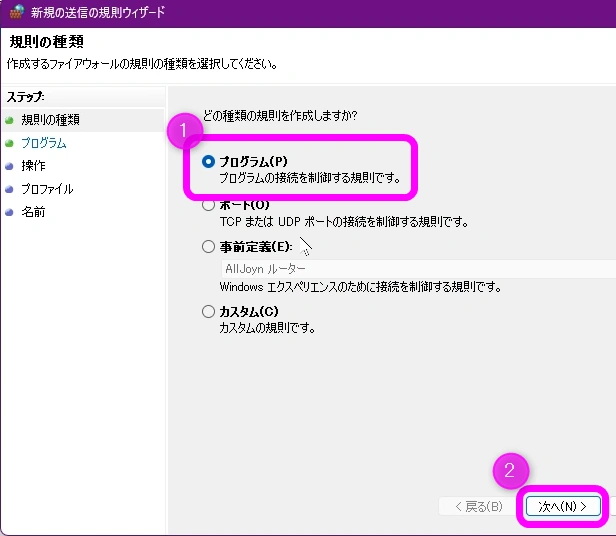Open the AllJoyn ルーター predefined dropdown
The width and height of the screenshot is (616, 536).
(418, 269)
